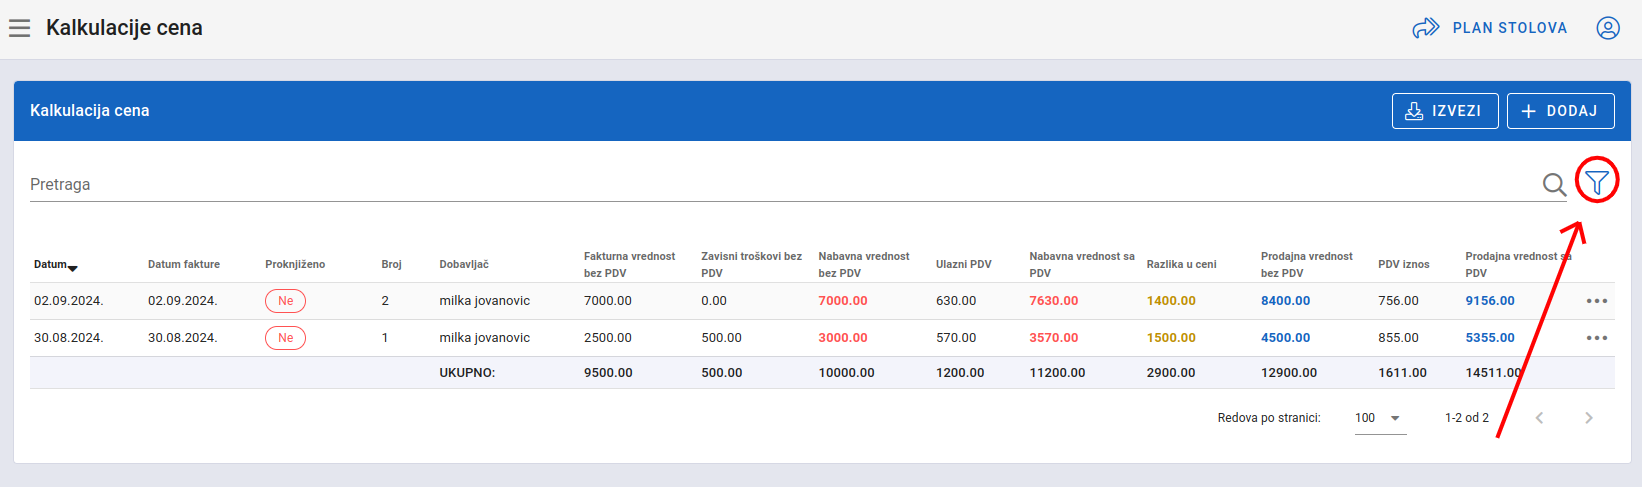
Task: Open more options for 30.08.2024 row
Action: tap(1597, 338)
